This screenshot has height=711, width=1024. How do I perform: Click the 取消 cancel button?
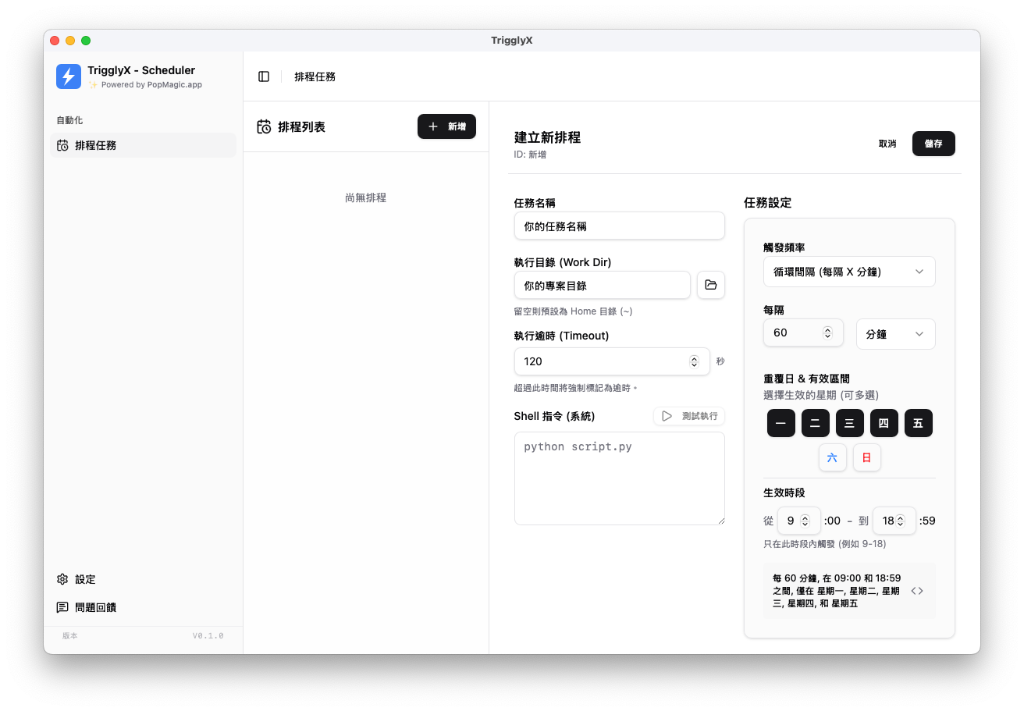(887, 144)
